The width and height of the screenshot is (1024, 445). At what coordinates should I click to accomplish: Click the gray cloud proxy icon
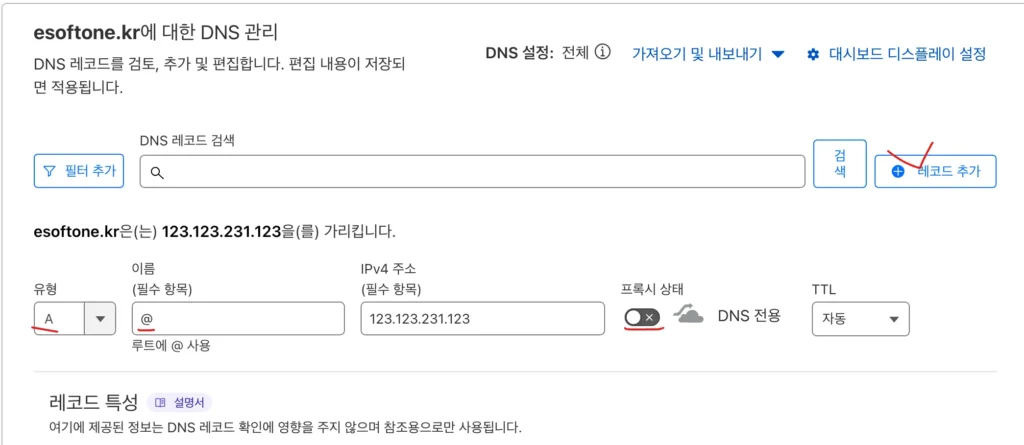pyautogui.click(x=688, y=316)
